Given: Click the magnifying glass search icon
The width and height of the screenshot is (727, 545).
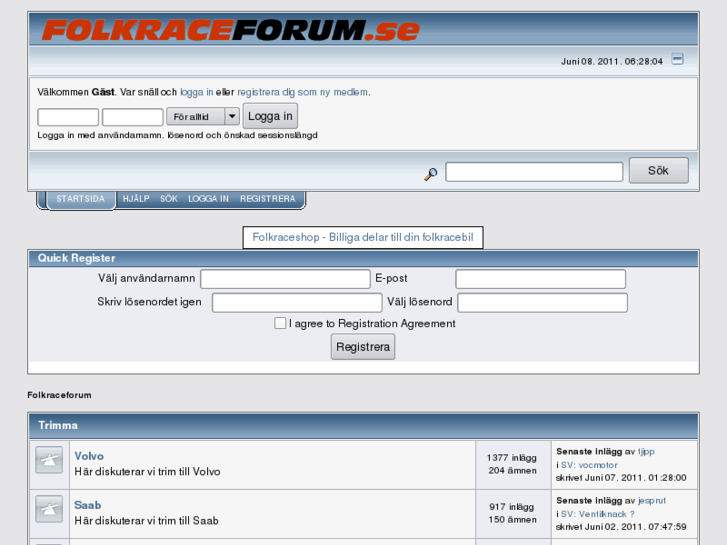Looking at the screenshot, I should point(431,174).
